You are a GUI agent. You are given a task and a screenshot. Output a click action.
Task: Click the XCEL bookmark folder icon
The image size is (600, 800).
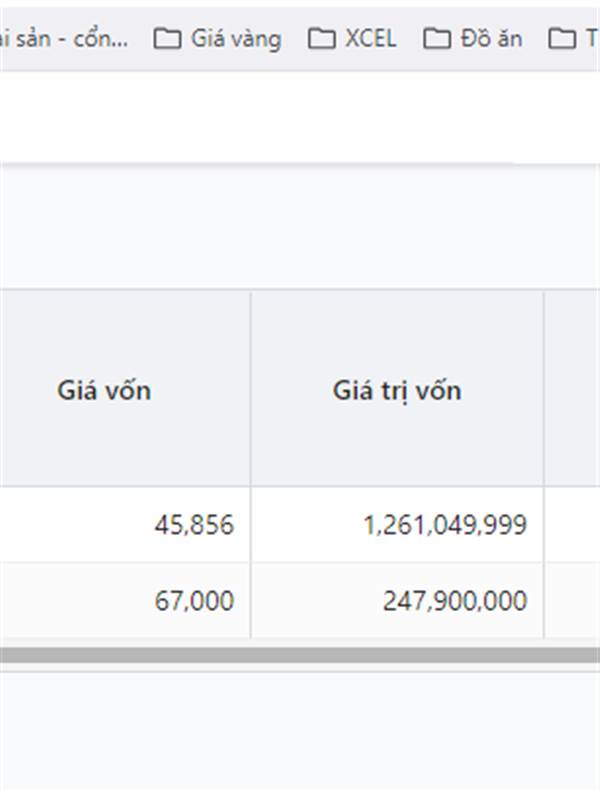pos(322,39)
